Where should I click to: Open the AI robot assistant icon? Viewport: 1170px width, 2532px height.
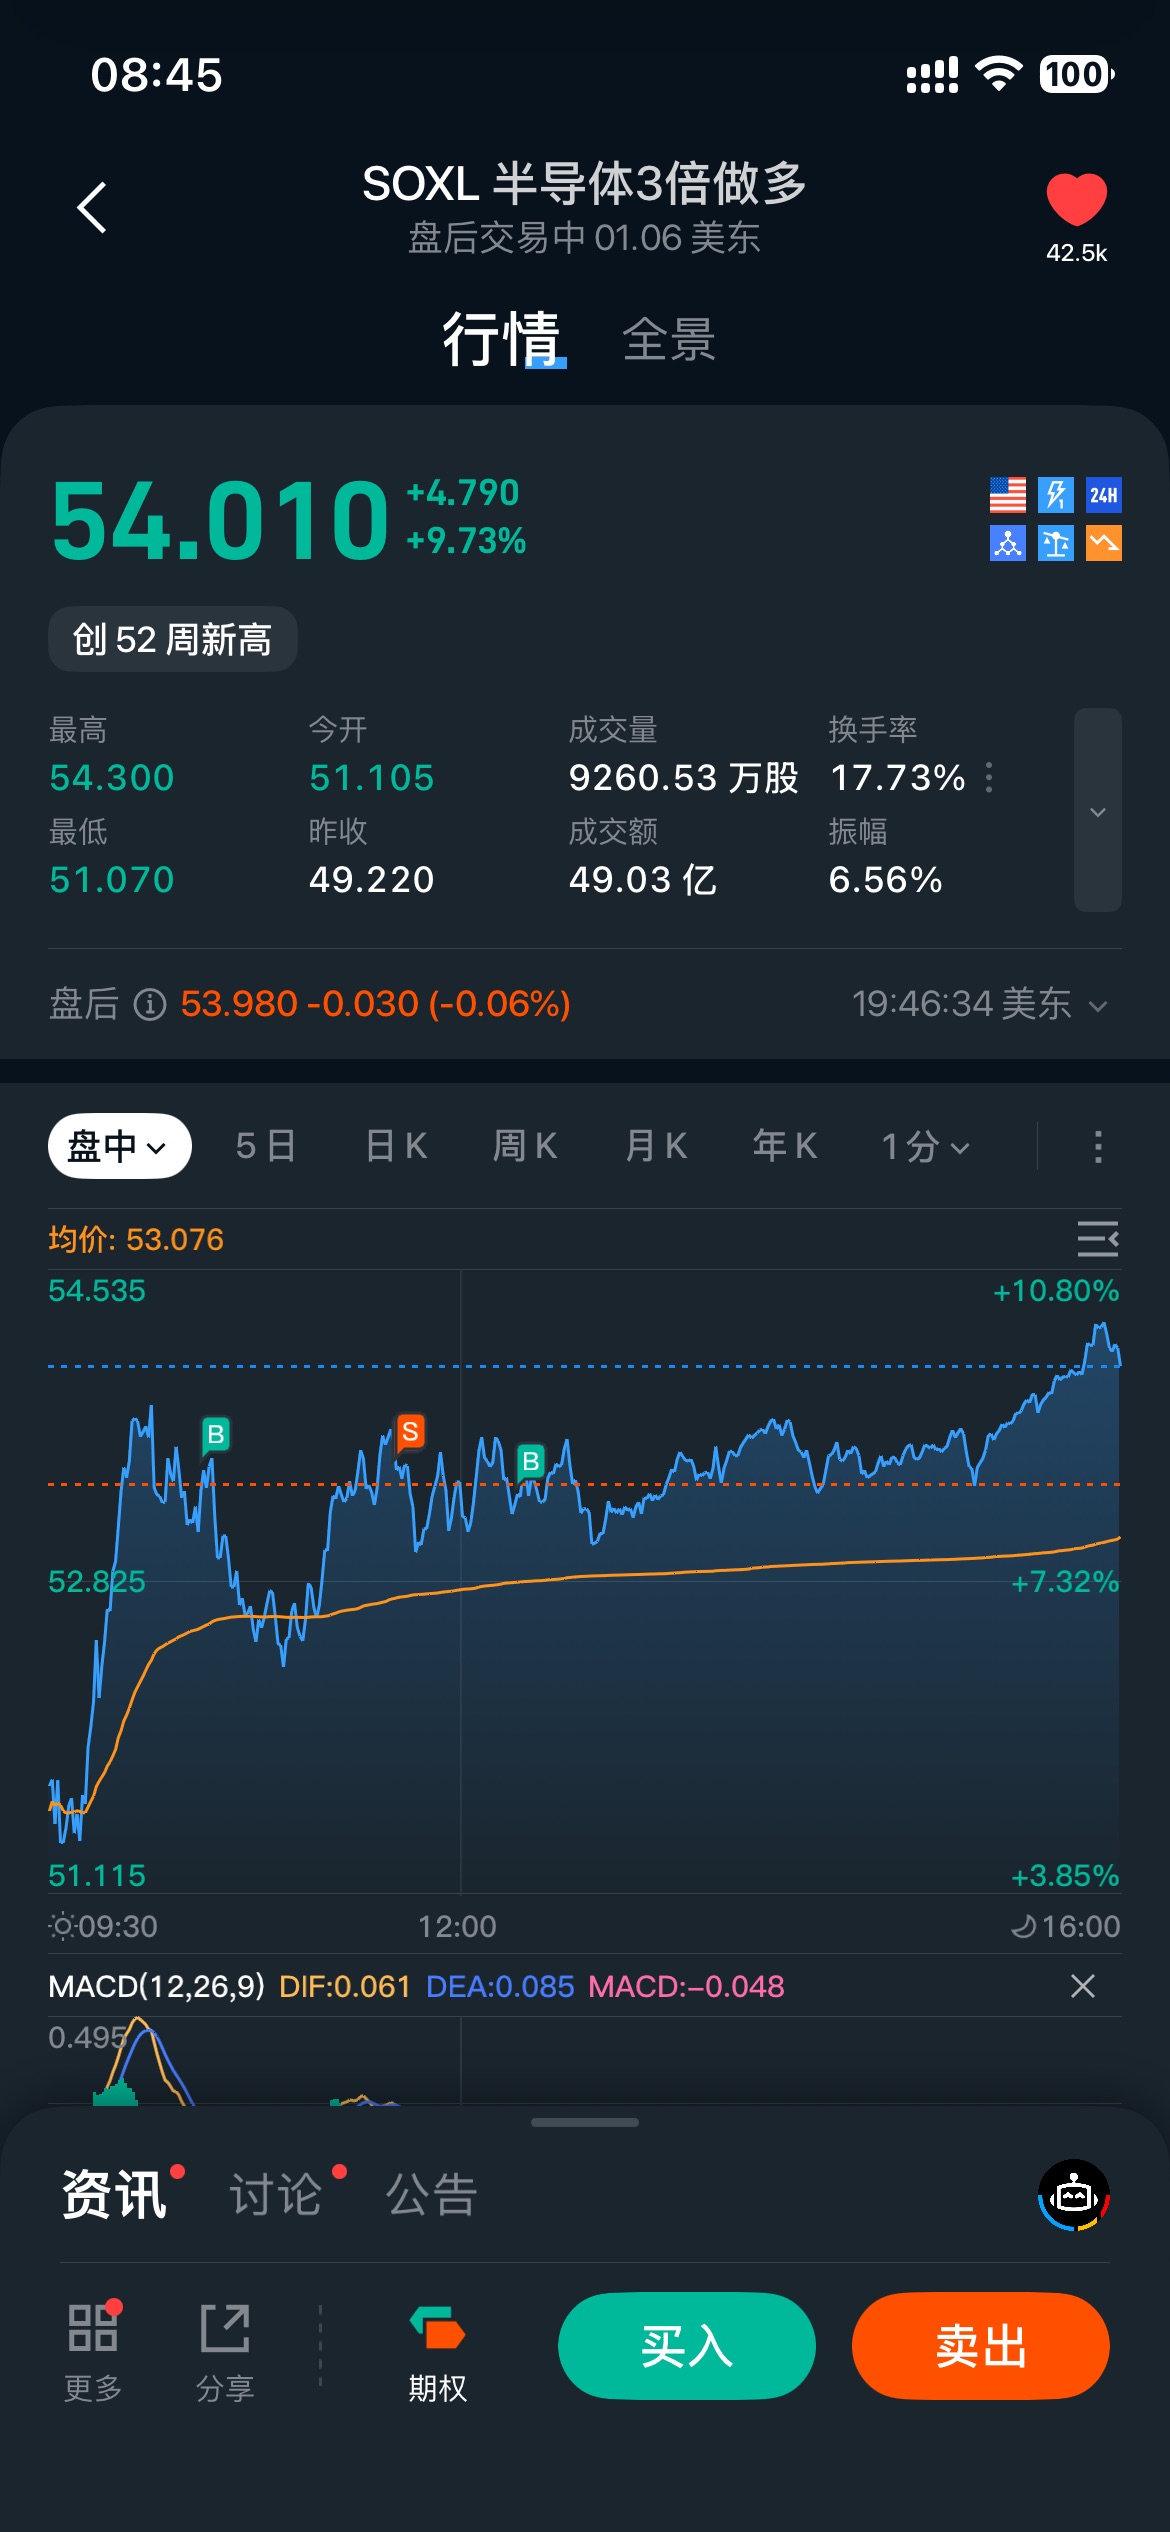[1074, 2196]
